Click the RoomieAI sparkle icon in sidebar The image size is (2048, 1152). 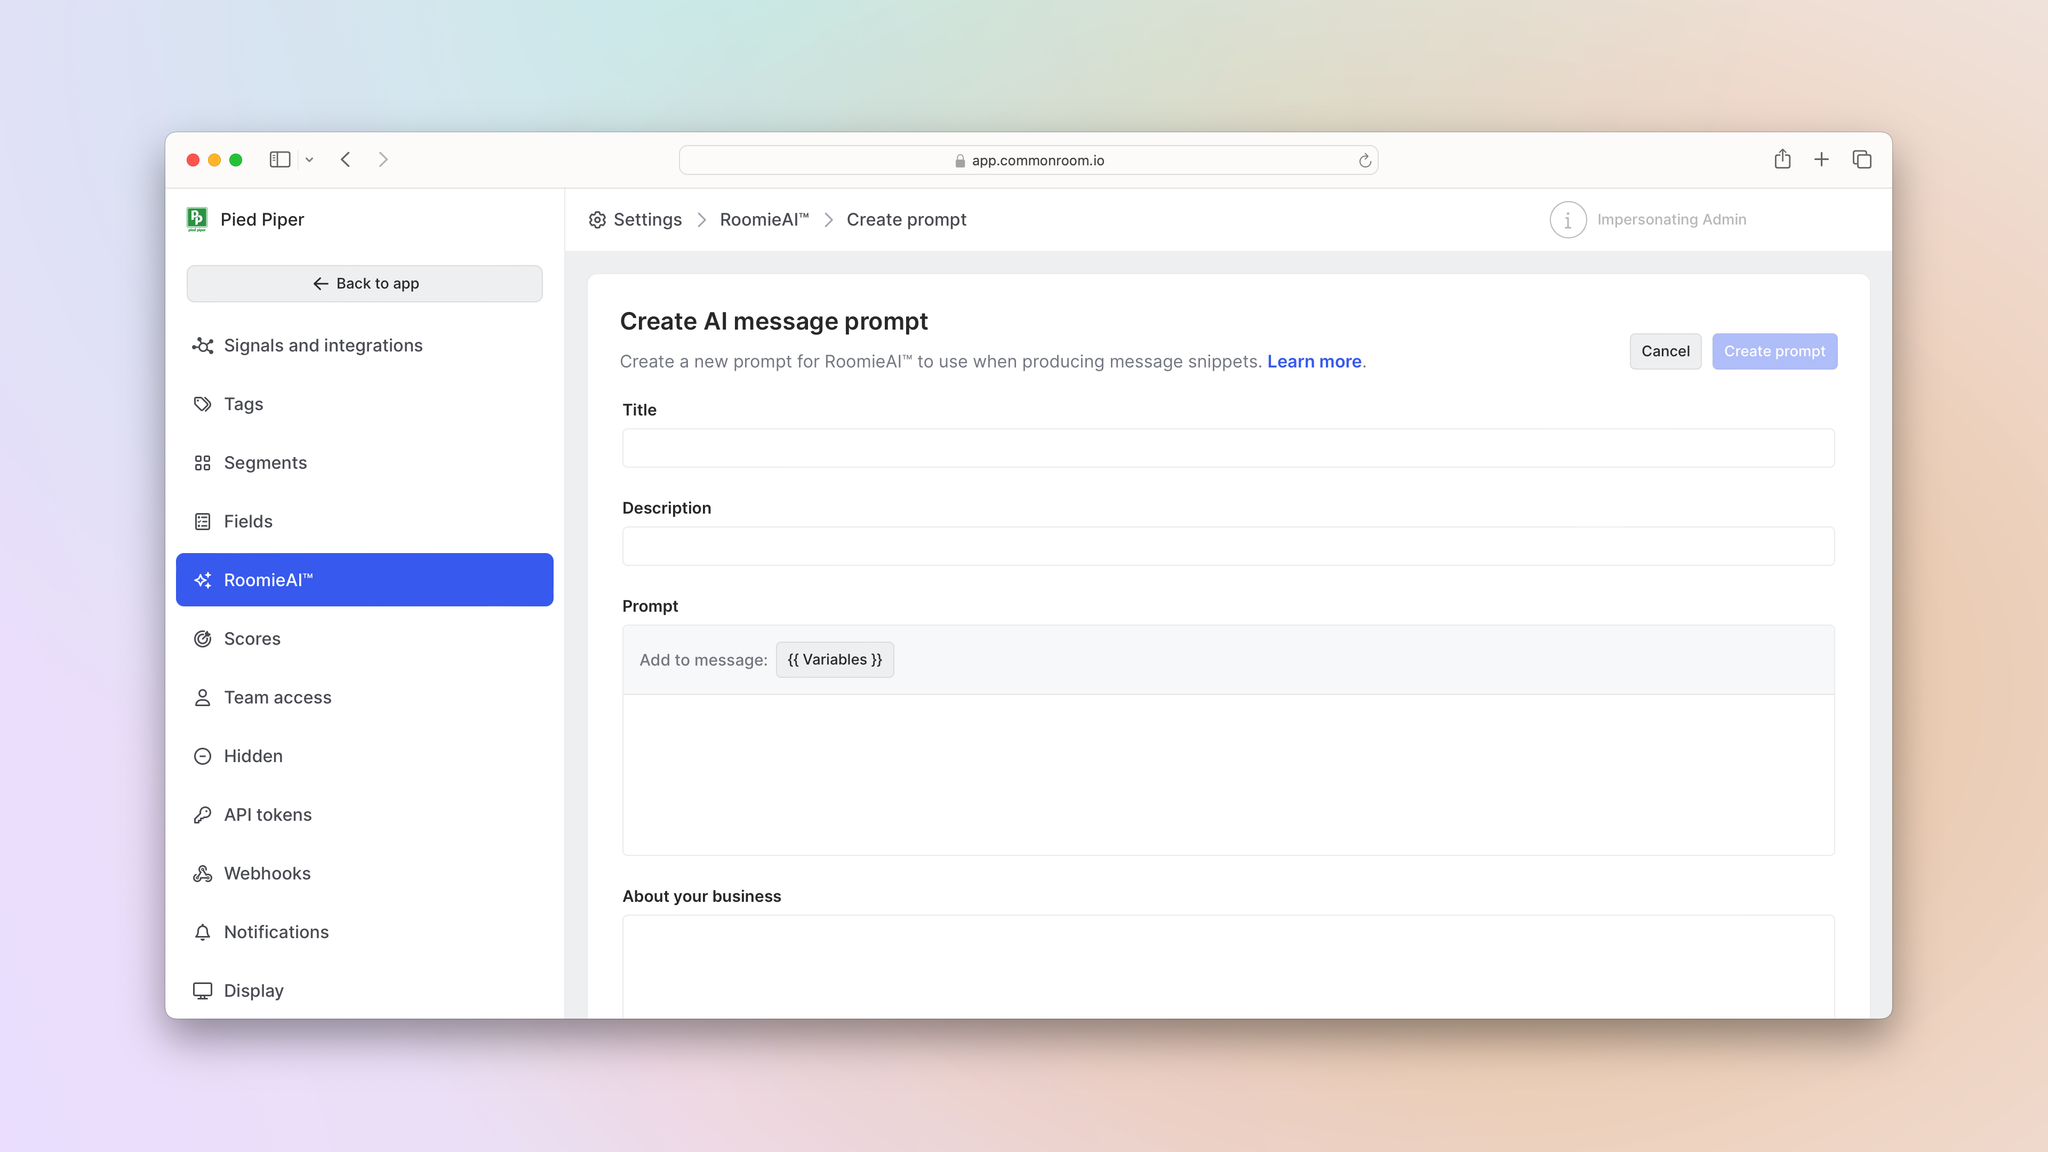click(x=202, y=580)
